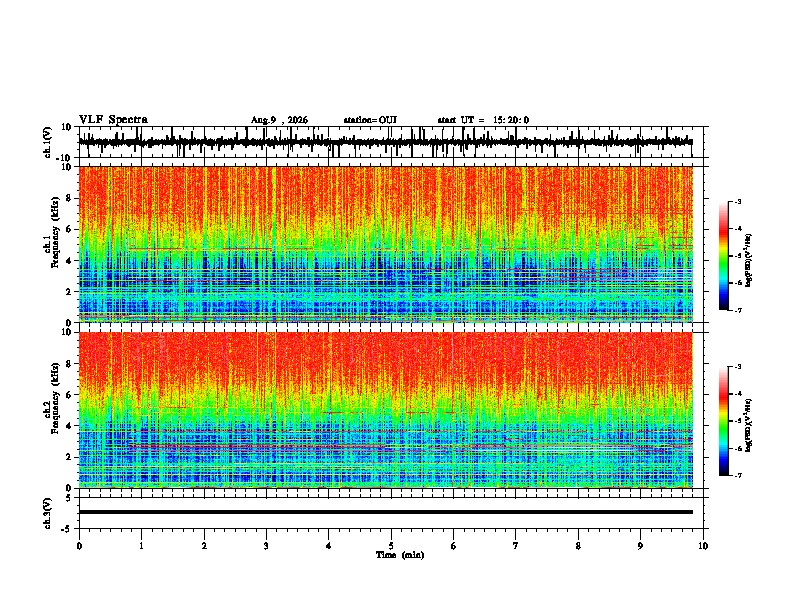Screen dimensions: 792x612
Task: Click time axis tick label "9"
Action: click(640, 546)
